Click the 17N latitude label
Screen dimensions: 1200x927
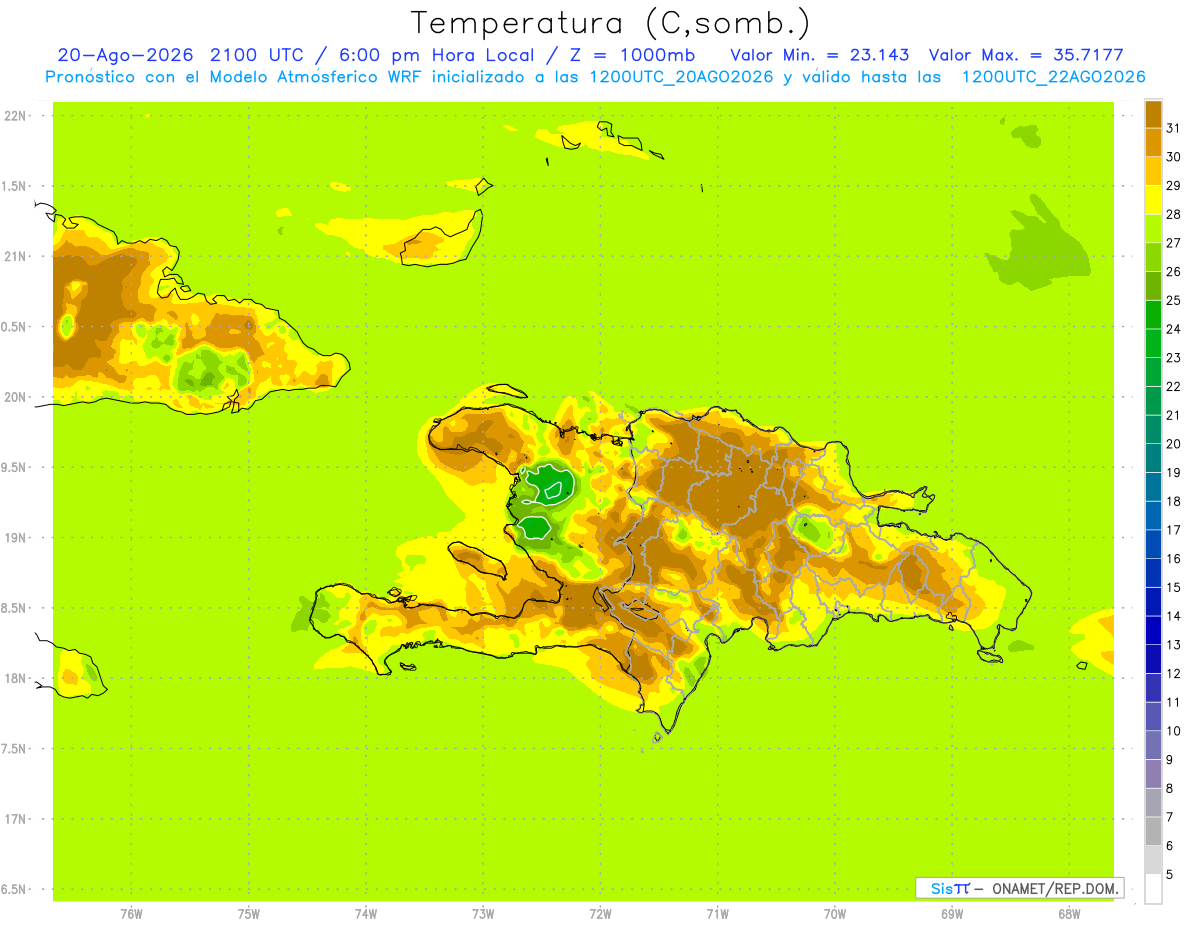click(x=17, y=820)
